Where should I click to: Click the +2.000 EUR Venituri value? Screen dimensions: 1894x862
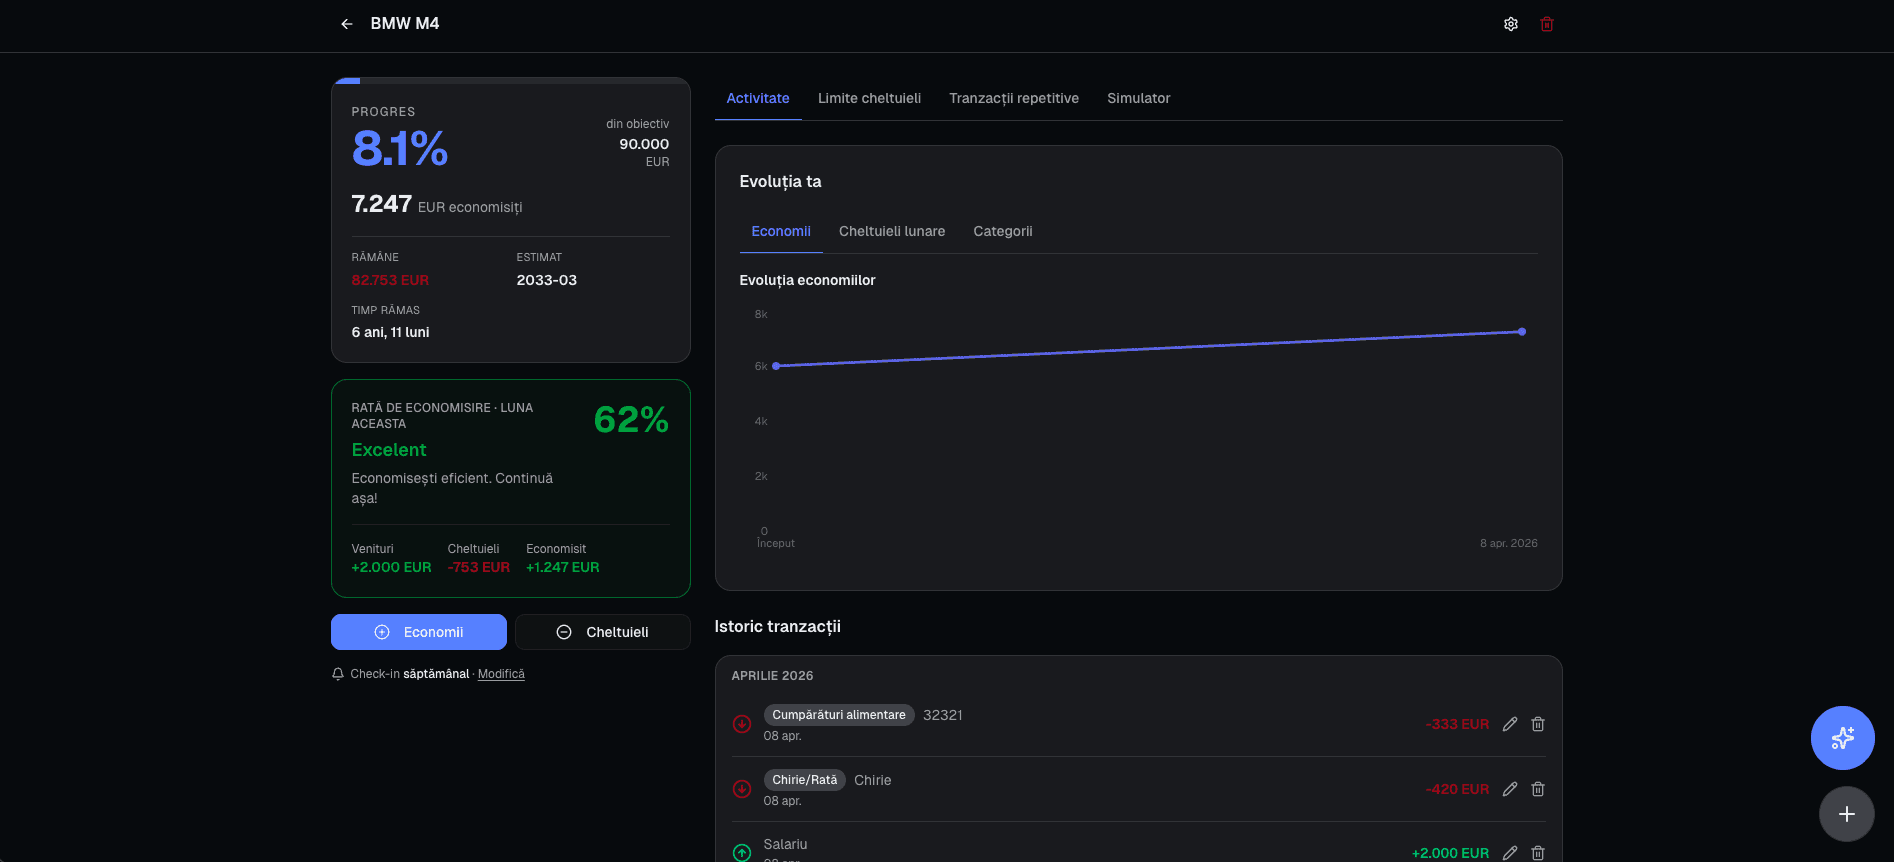coord(392,567)
